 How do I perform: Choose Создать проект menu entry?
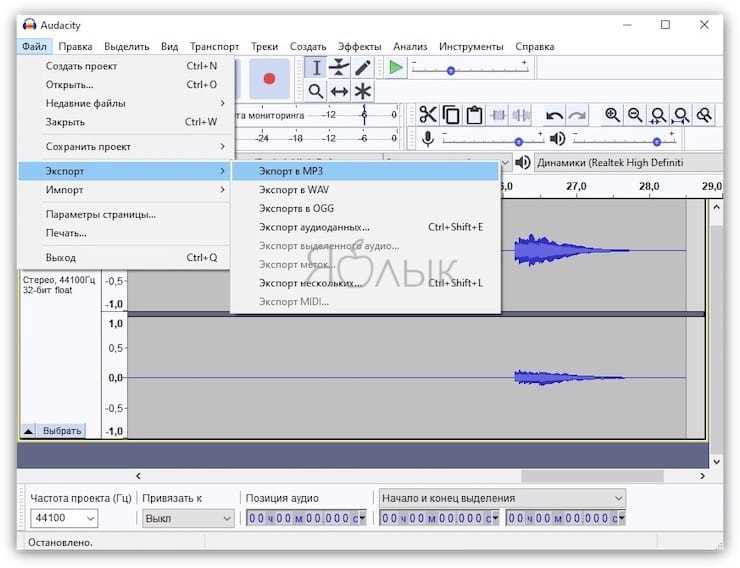(x=126, y=66)
